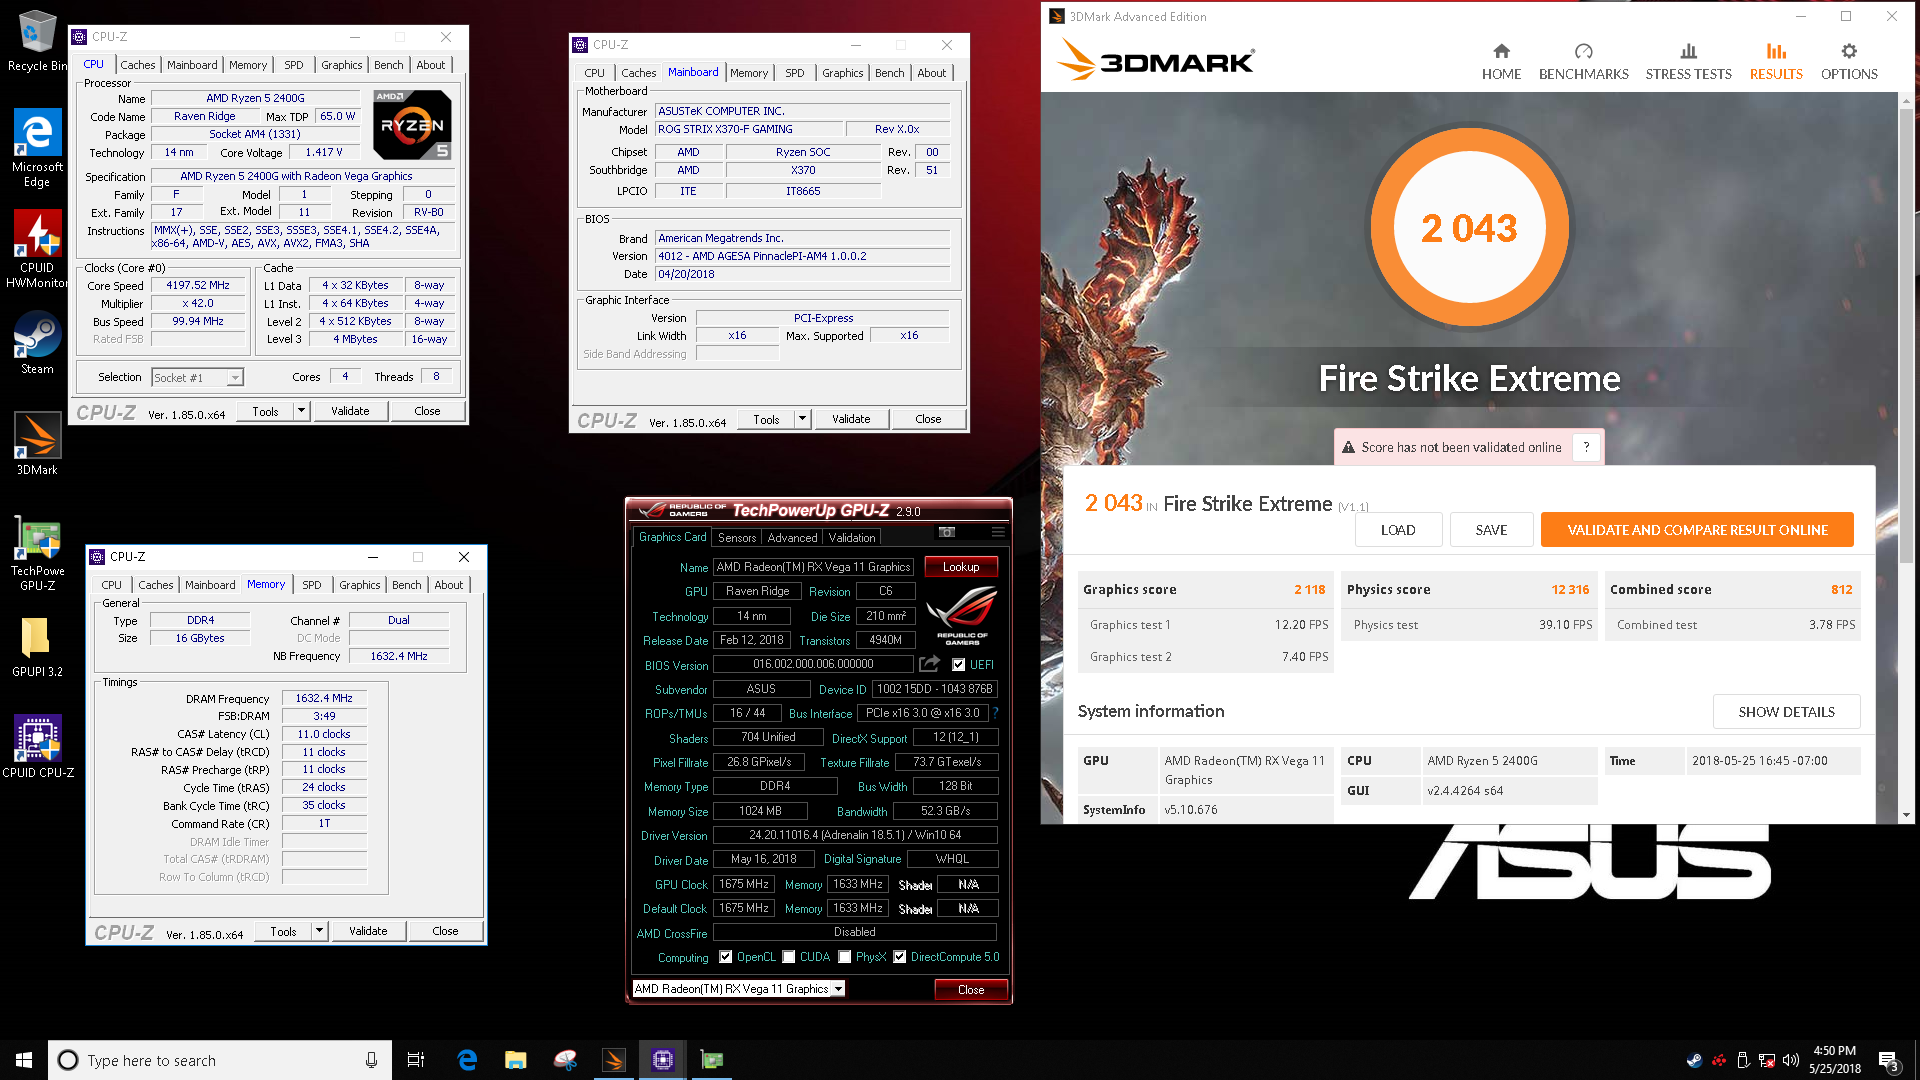Open the GPUPI 3.2 folder on desktop
Image resolution: width=1920 pixels, height=1080 pixels.
pos(37,646)
